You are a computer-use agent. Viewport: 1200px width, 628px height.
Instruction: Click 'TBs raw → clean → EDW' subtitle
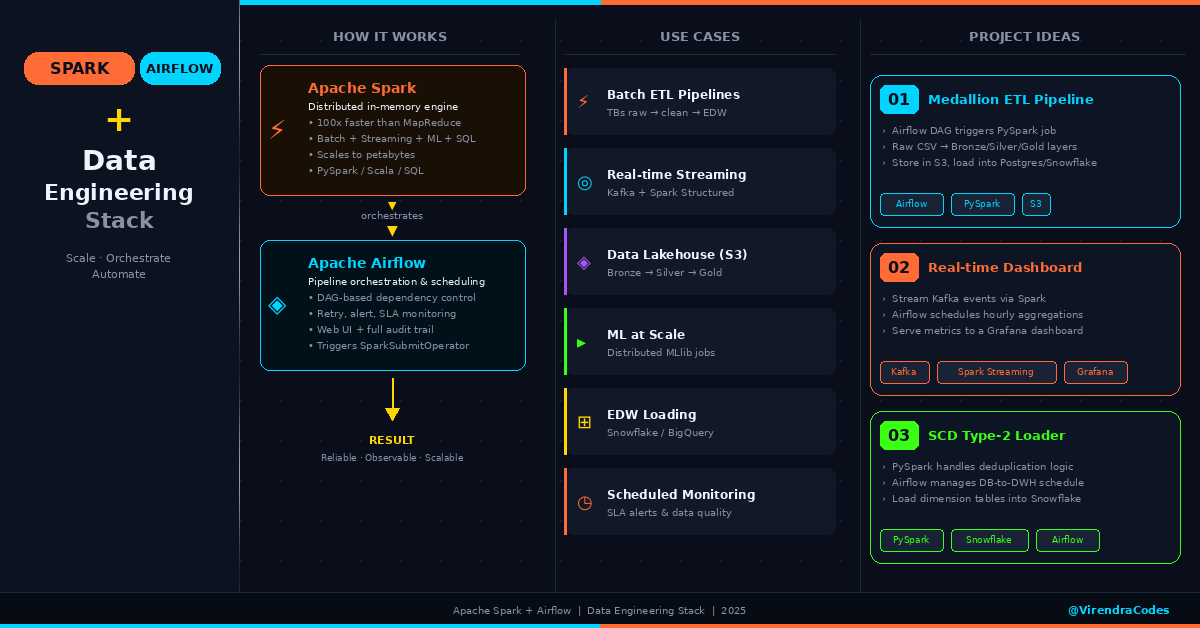667,112
